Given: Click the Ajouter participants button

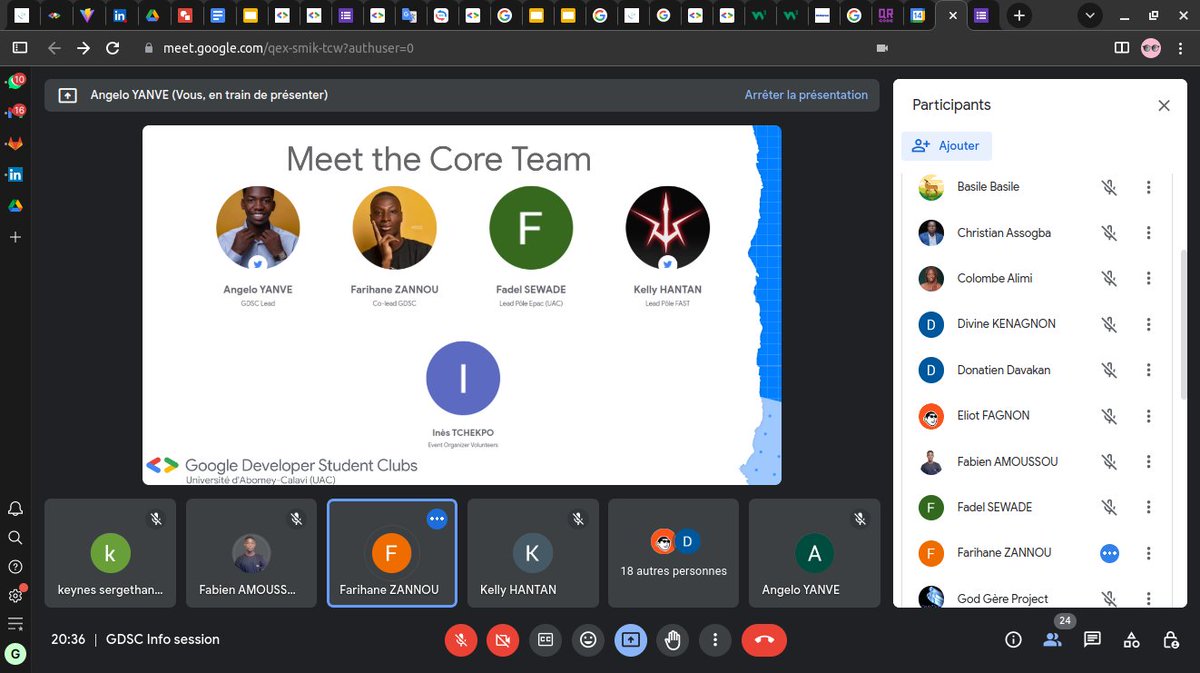Looking at the screenshot, I should (x=946, y=146).
